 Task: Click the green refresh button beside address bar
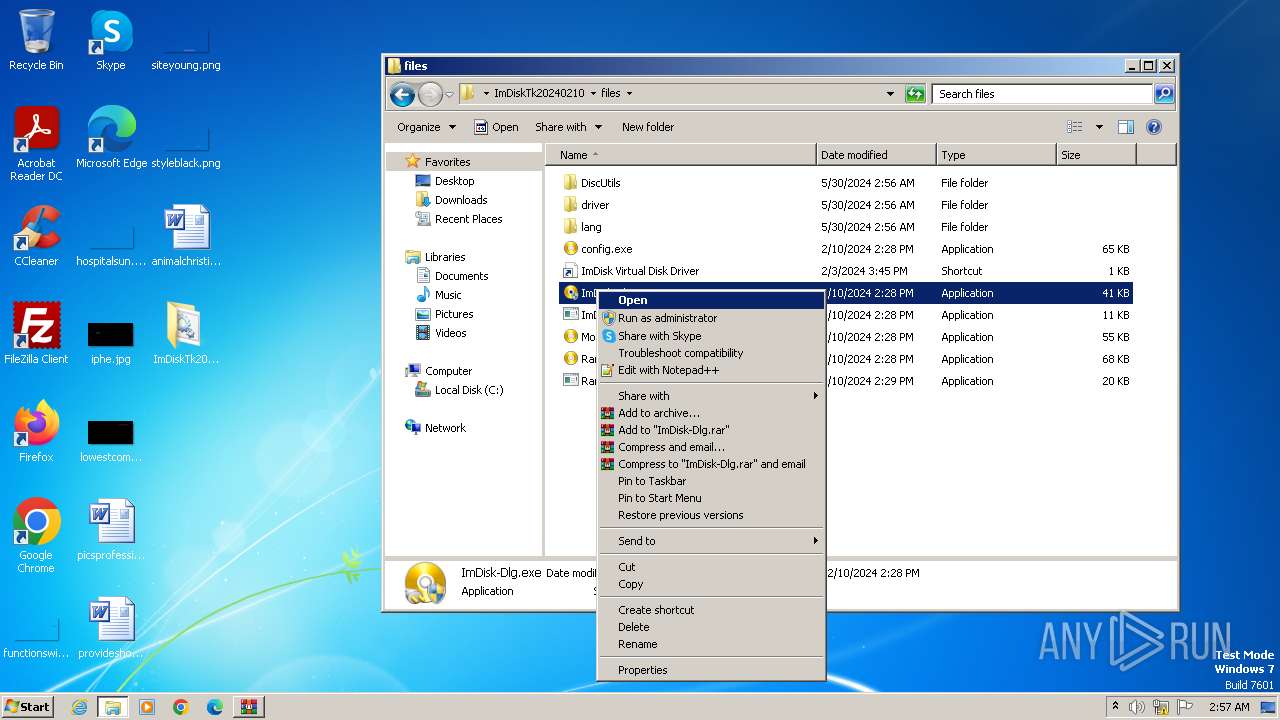(914, 94)
